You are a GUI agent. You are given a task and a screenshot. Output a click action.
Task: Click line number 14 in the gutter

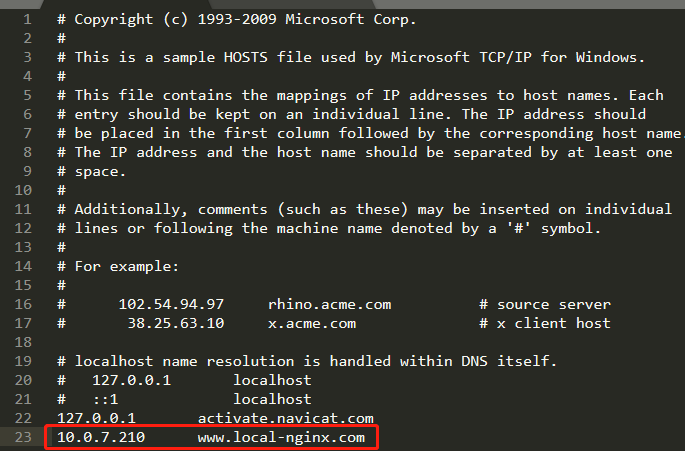coord(23,266)
